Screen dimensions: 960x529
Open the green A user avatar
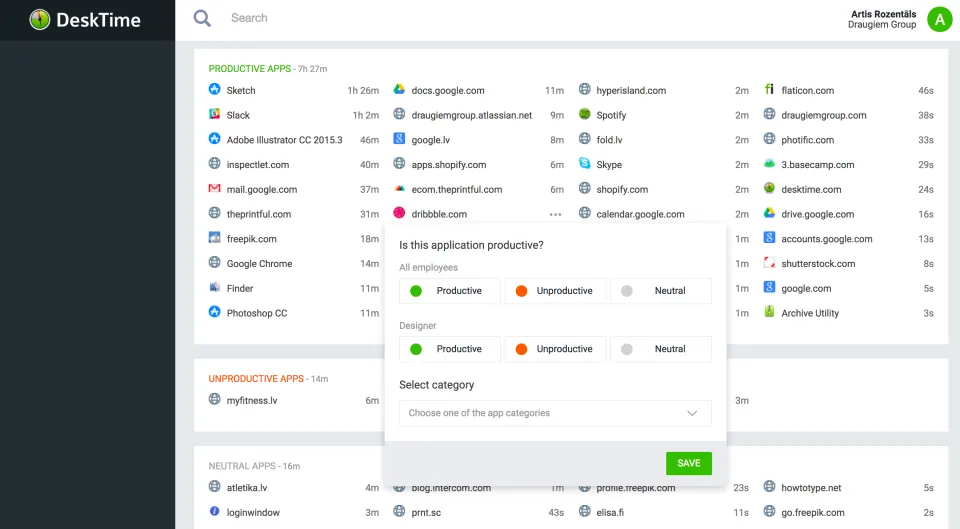tap(939, 19)
